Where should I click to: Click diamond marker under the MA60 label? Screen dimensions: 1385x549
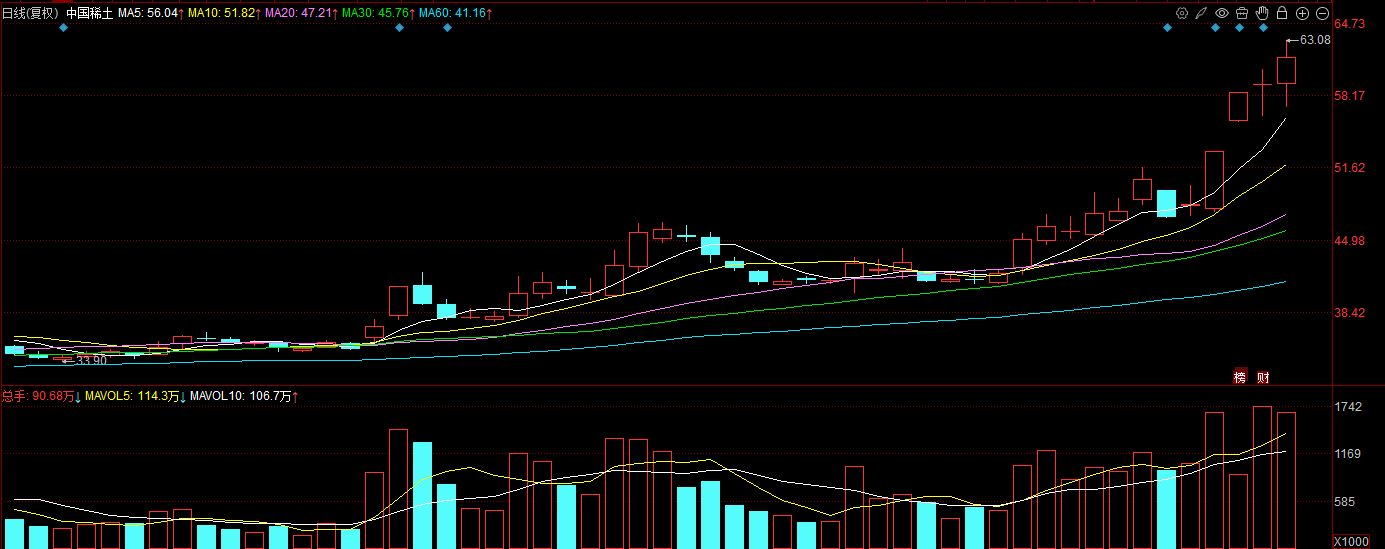pyautogui.click(x=447, y=28)
